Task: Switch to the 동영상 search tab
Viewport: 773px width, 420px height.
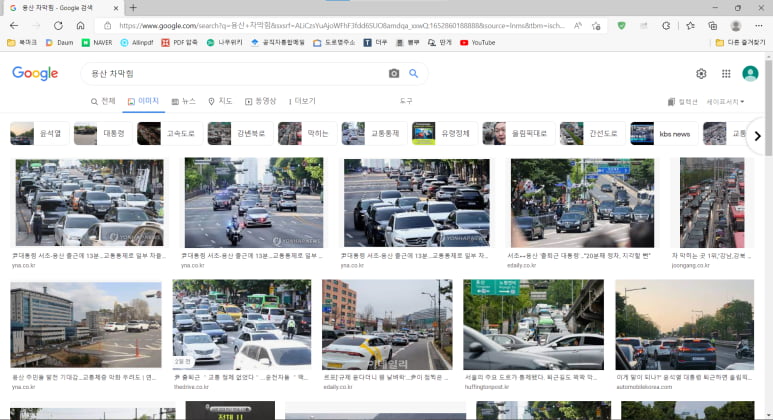Action: coord(260,101)
